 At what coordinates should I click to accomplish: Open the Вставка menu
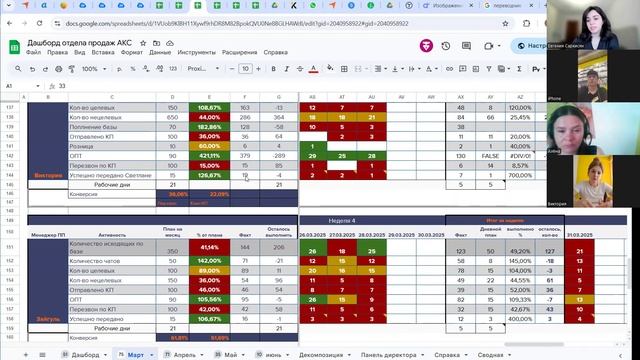(x=103, y=52)
